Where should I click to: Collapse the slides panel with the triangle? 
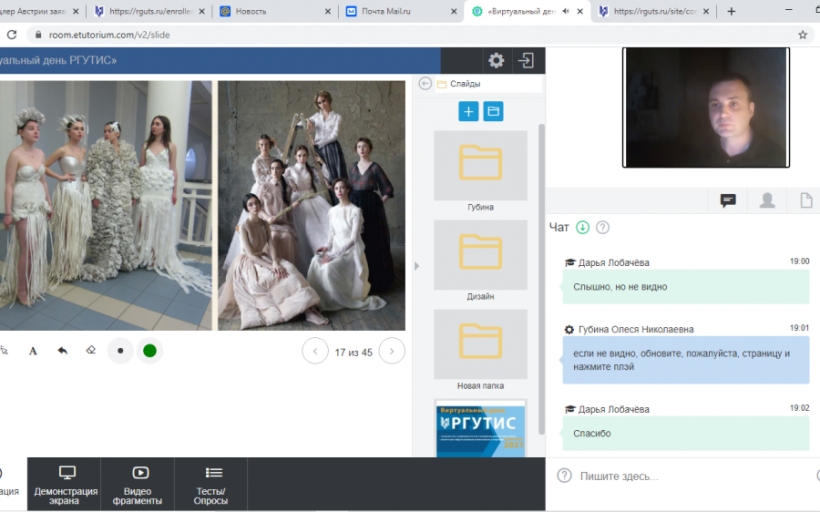pos(417,266)
